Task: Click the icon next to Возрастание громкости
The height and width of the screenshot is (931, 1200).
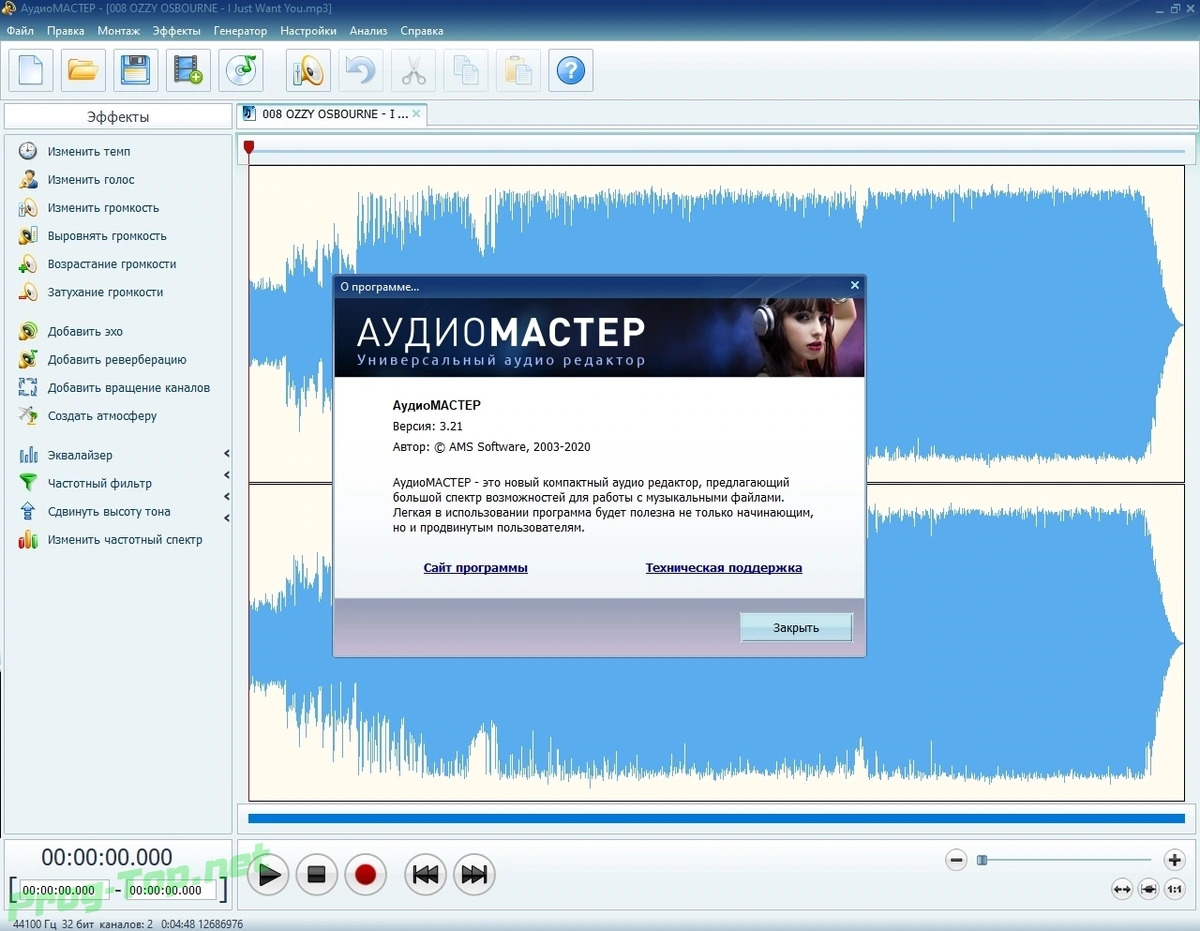Action: click(28, 264)
